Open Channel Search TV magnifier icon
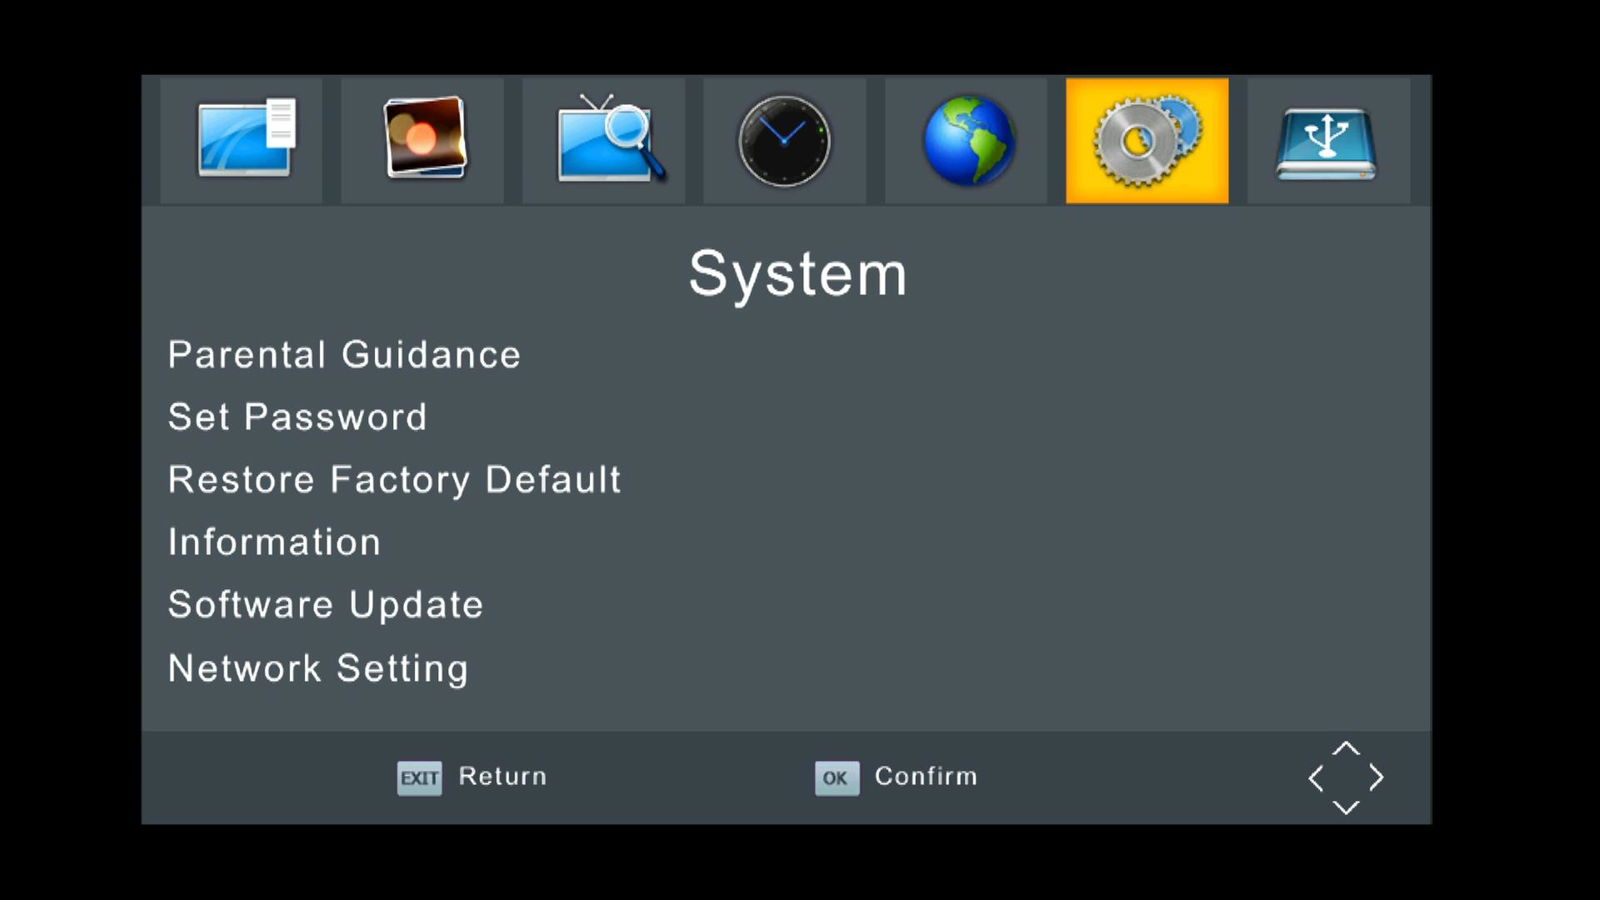The height and width of the screenshot is (900, 1600). coord(606,141)
